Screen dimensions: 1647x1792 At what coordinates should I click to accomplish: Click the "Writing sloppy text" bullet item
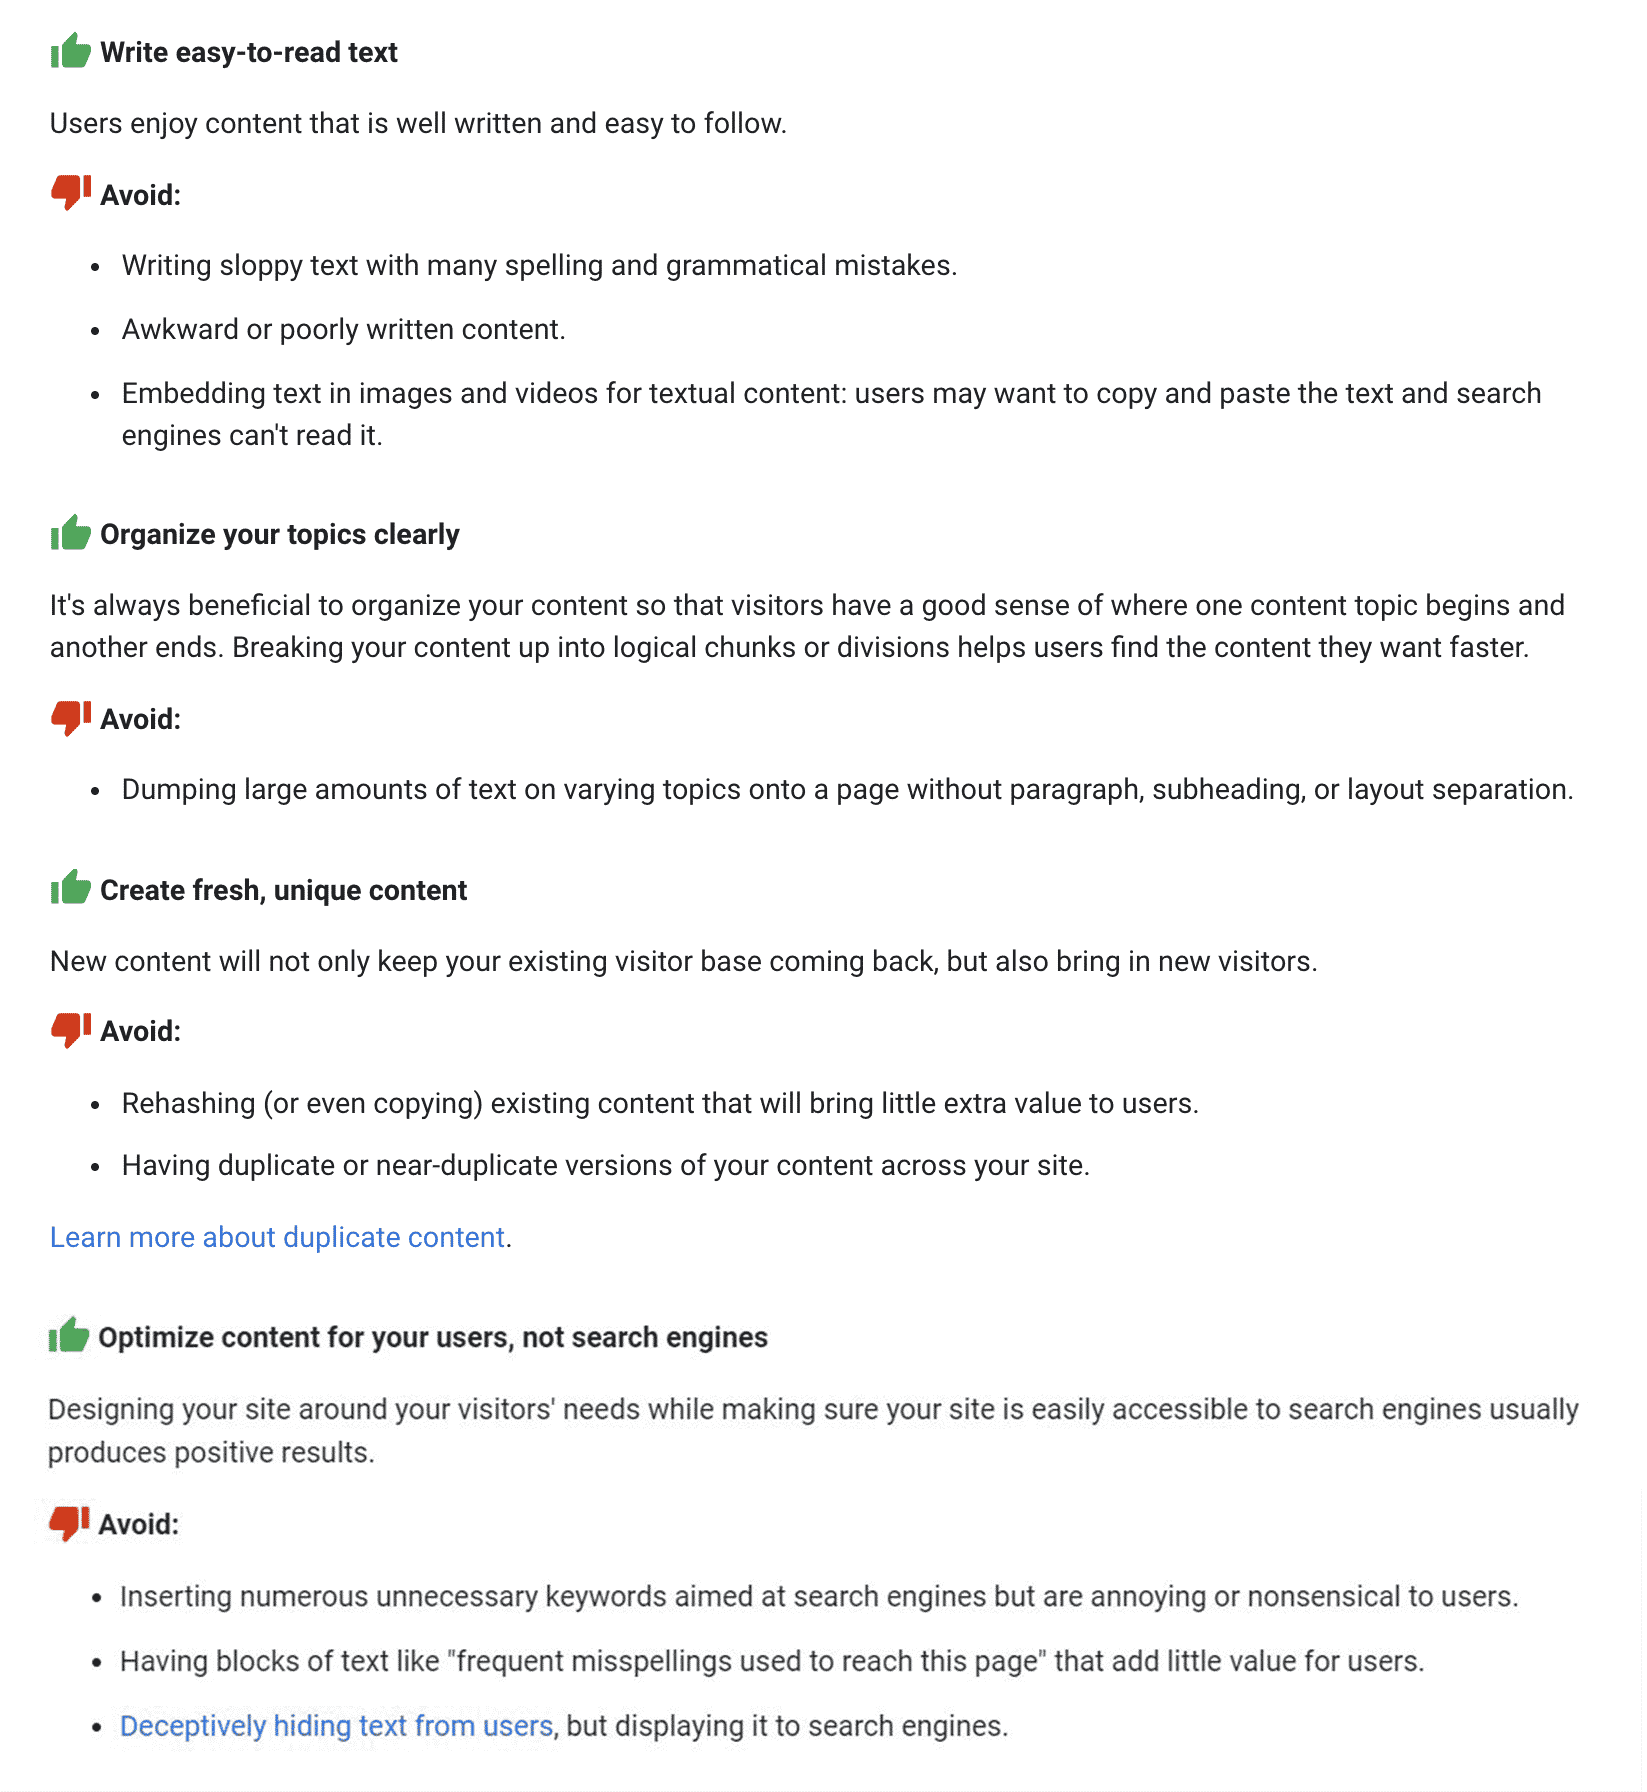[540, 265]
